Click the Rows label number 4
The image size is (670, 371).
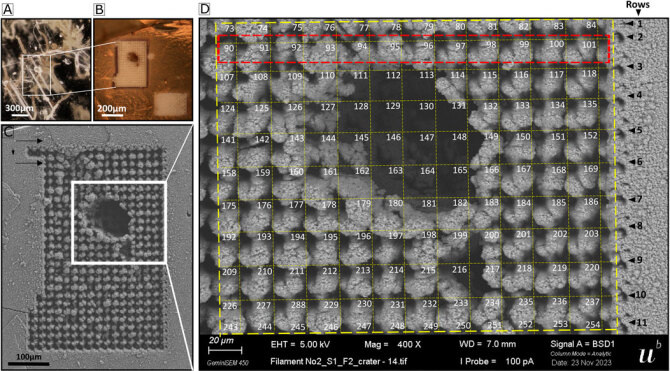point(639,95)
